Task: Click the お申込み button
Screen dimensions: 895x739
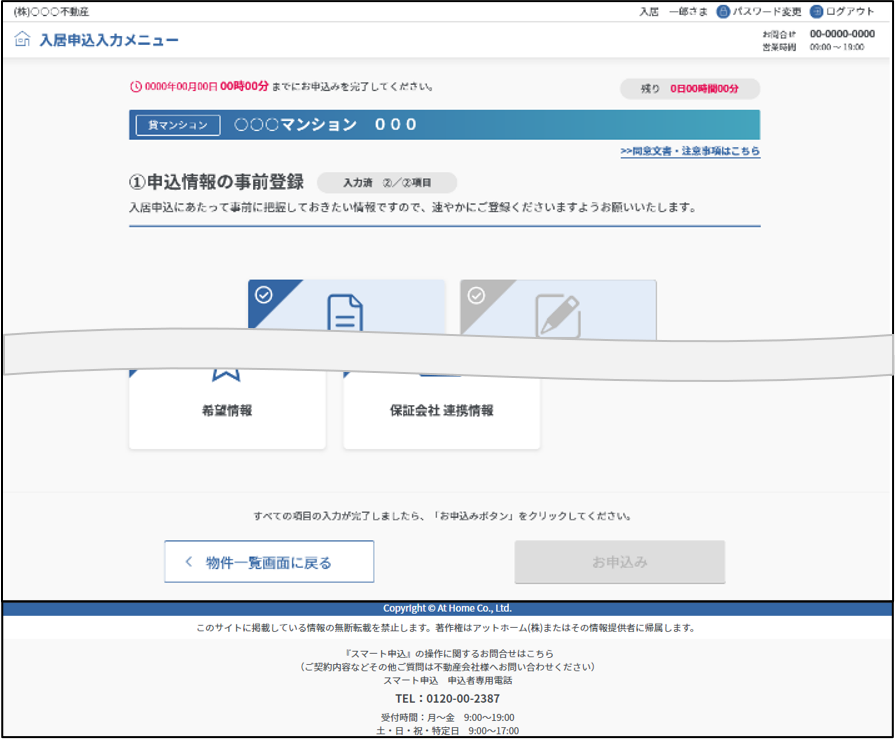Action: tap(619, 561)
